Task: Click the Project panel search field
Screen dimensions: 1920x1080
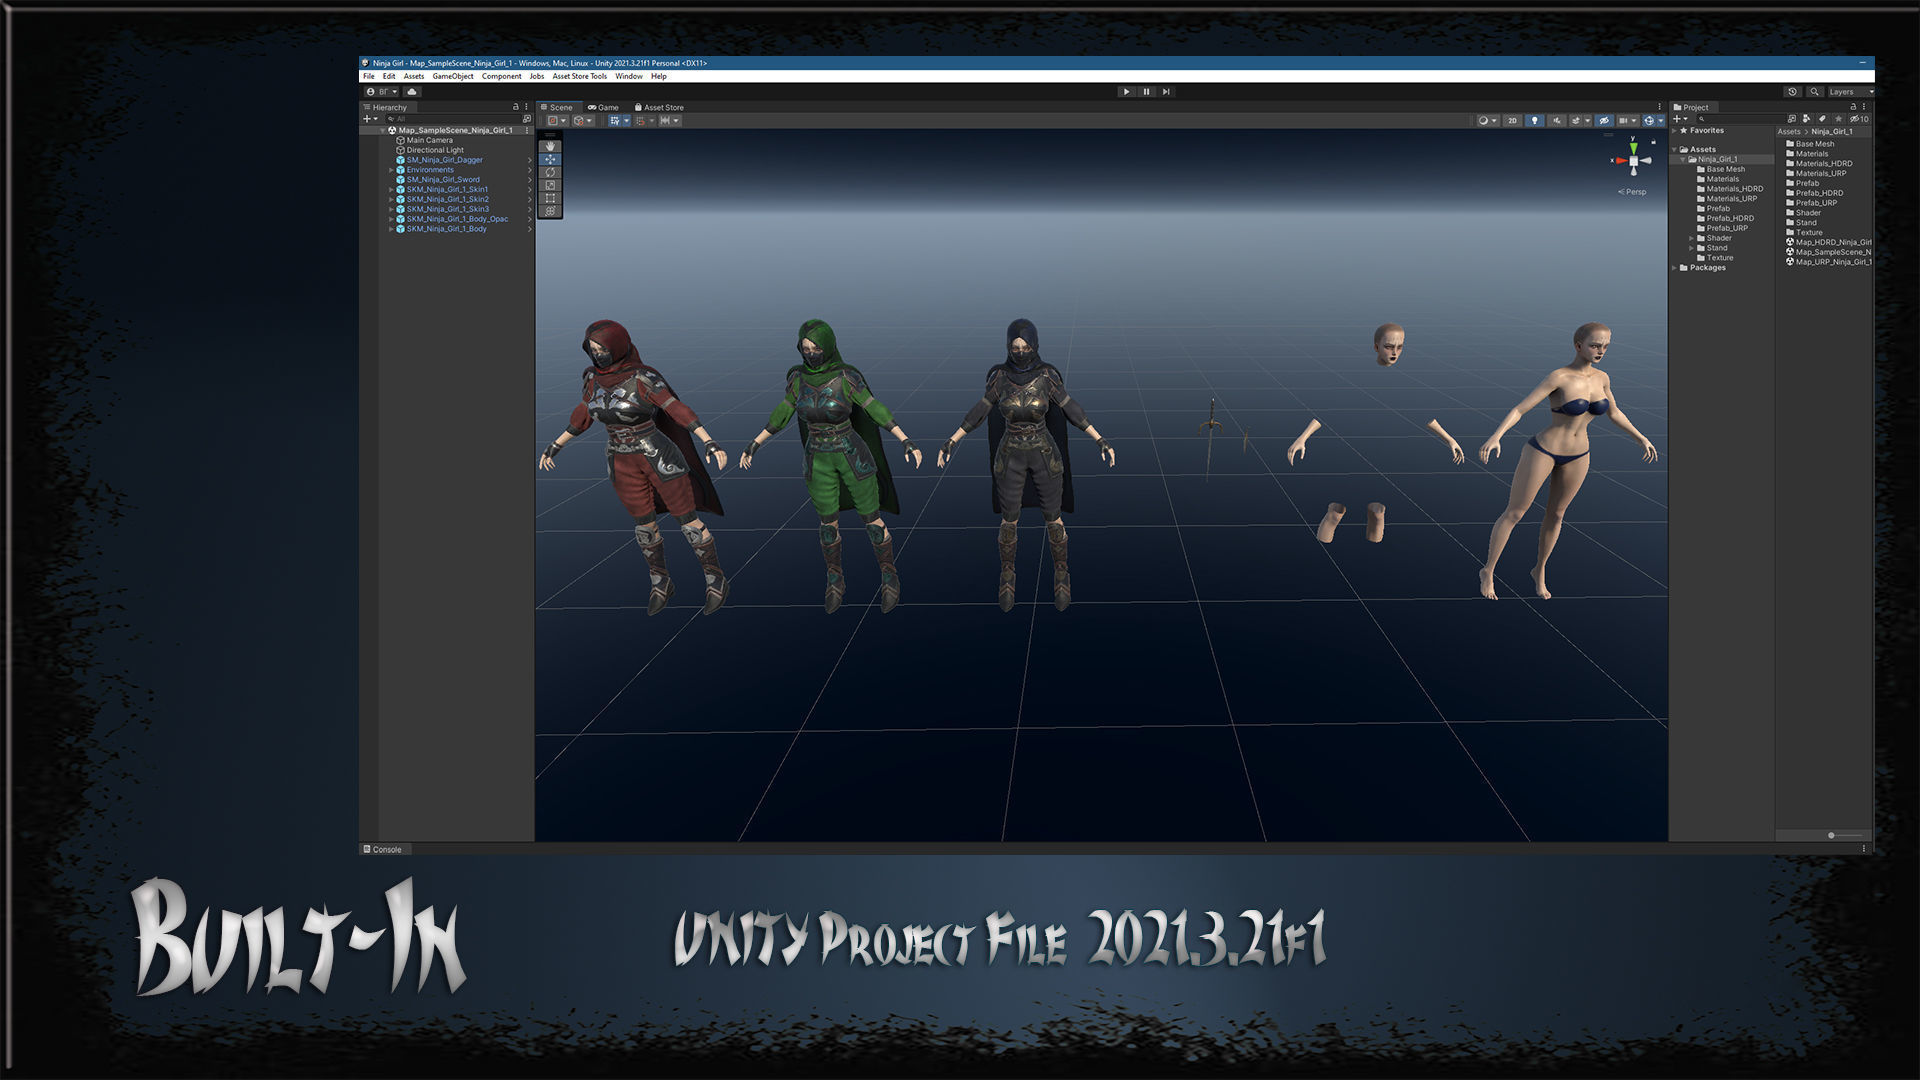Action: tap(1740, 119)
